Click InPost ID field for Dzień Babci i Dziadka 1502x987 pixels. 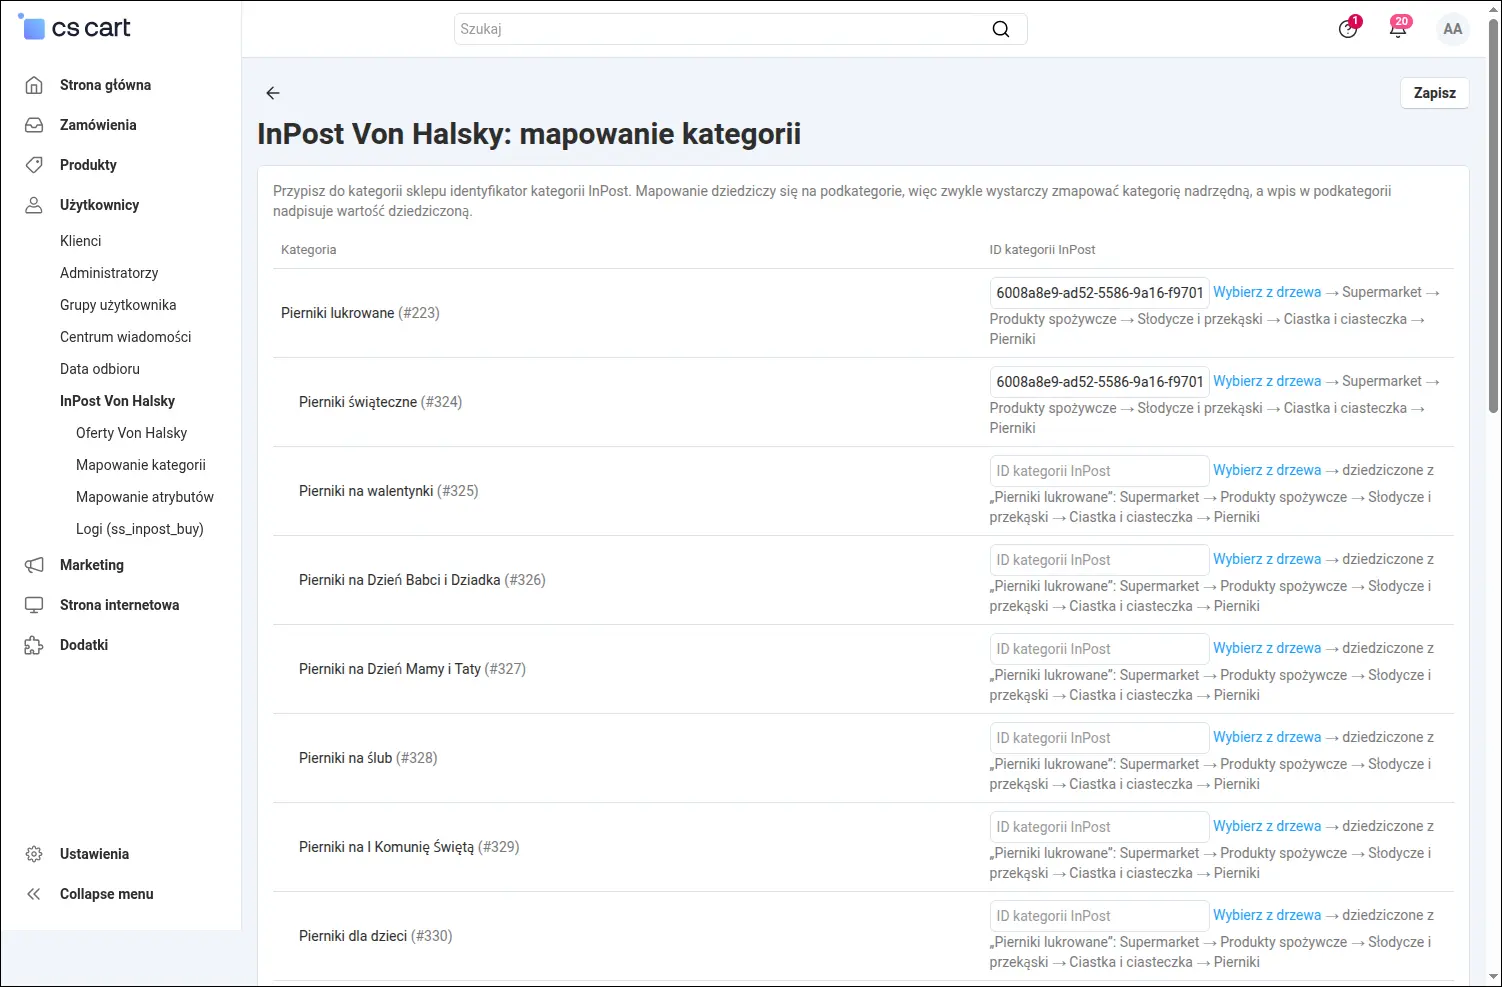1100,560
